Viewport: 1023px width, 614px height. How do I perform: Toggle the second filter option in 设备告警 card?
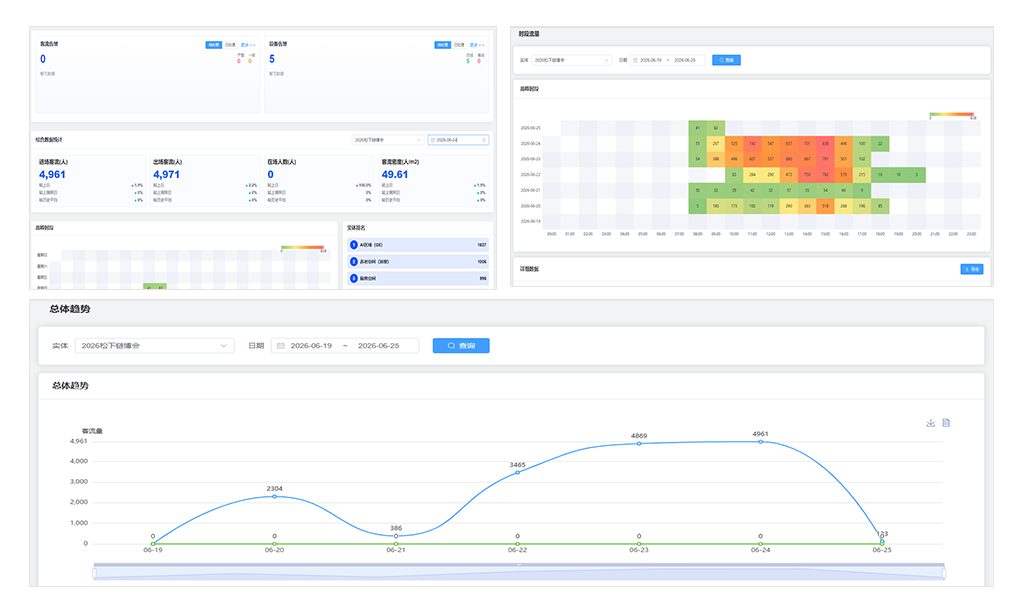pos(459,45)
